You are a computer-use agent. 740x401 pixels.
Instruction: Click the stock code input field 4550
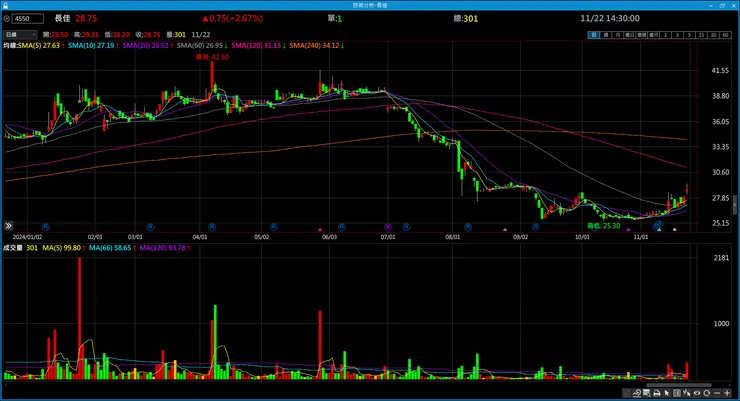pos(27,19)
